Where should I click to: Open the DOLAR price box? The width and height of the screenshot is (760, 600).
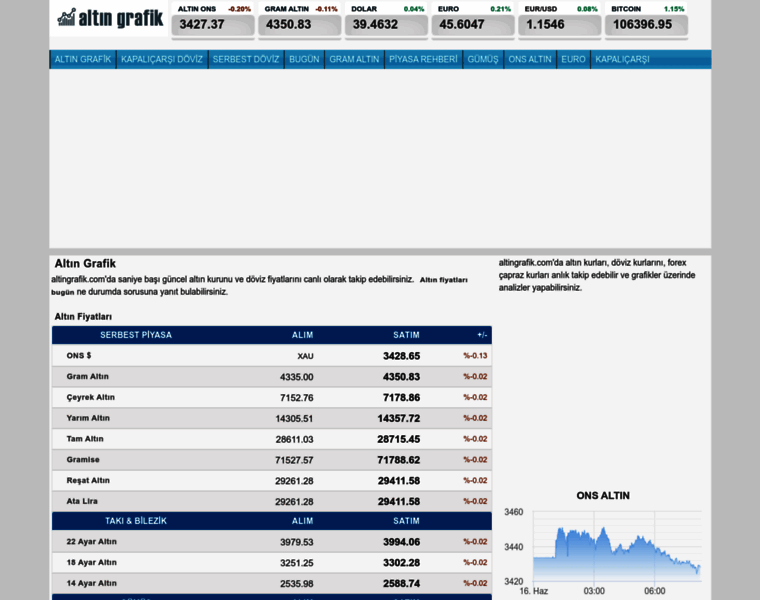tap(386, 20)
